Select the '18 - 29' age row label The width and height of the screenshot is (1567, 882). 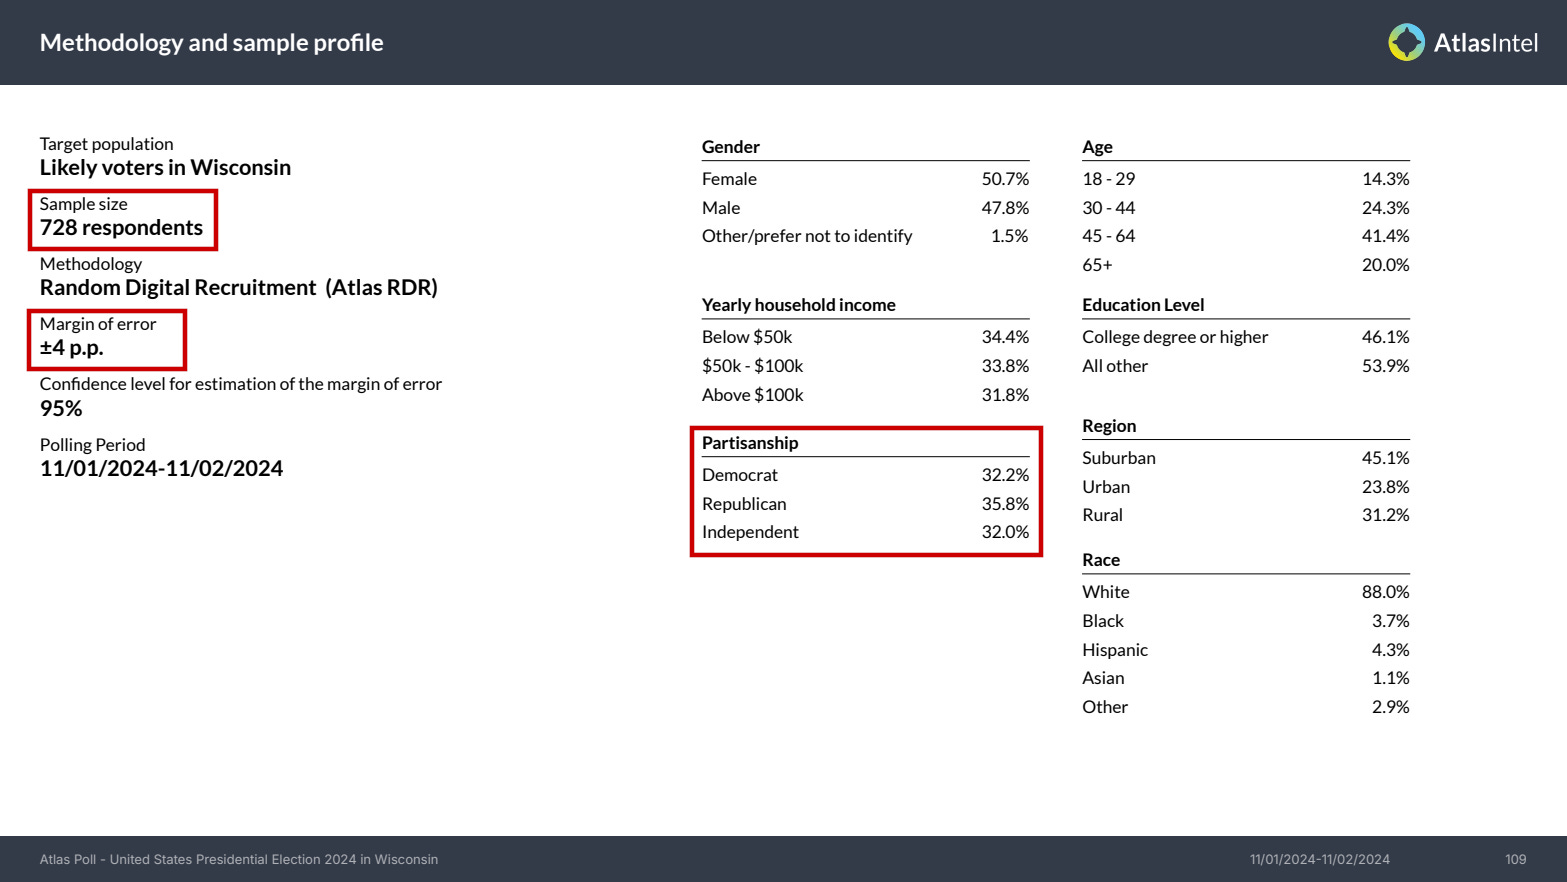[1109, 179]
